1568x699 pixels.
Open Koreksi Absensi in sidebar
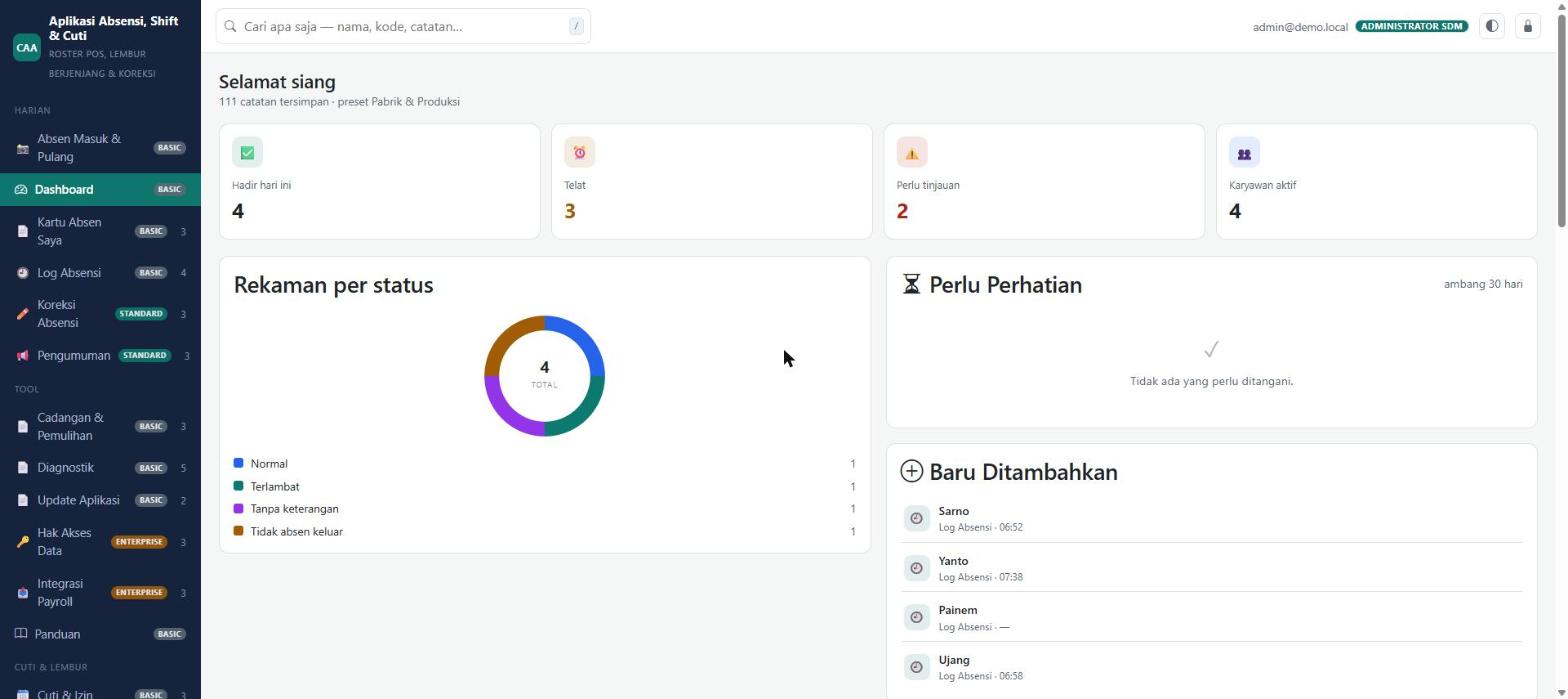click(x=100, y=314)
